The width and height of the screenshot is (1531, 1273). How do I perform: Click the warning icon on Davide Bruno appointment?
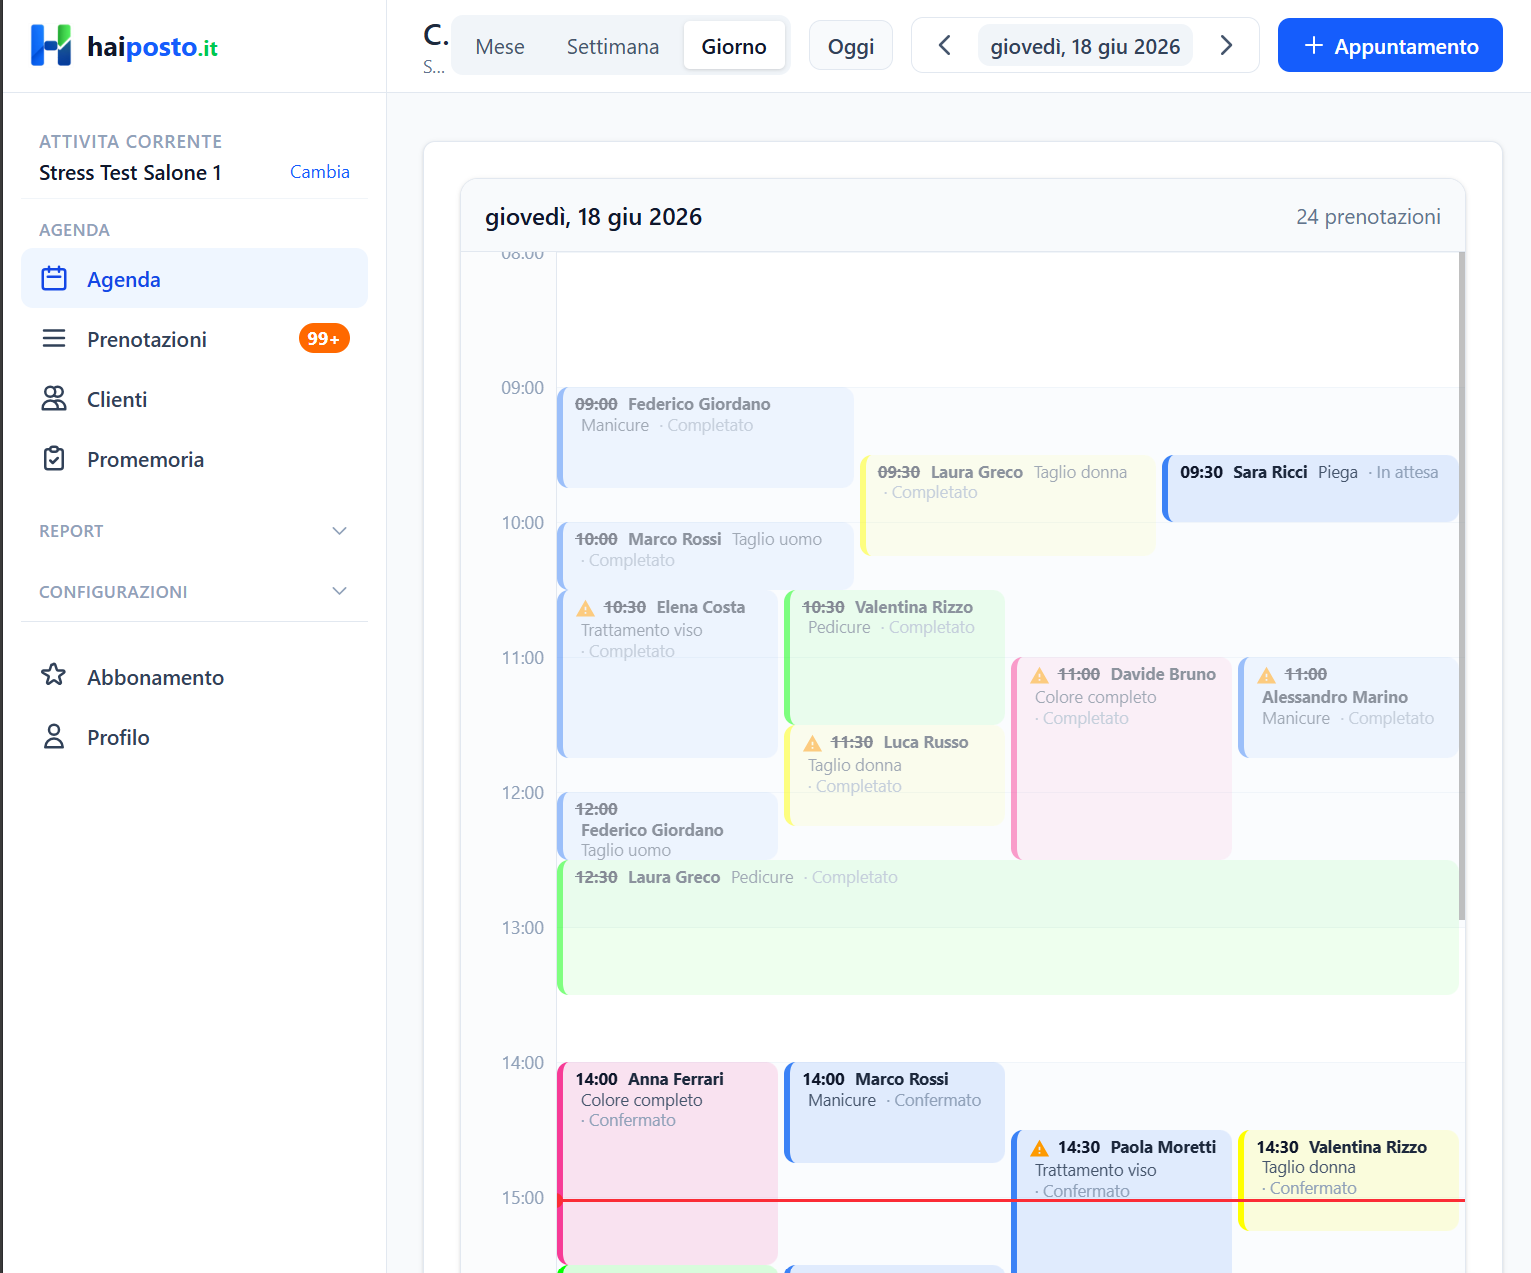[x=1040, y=675]
